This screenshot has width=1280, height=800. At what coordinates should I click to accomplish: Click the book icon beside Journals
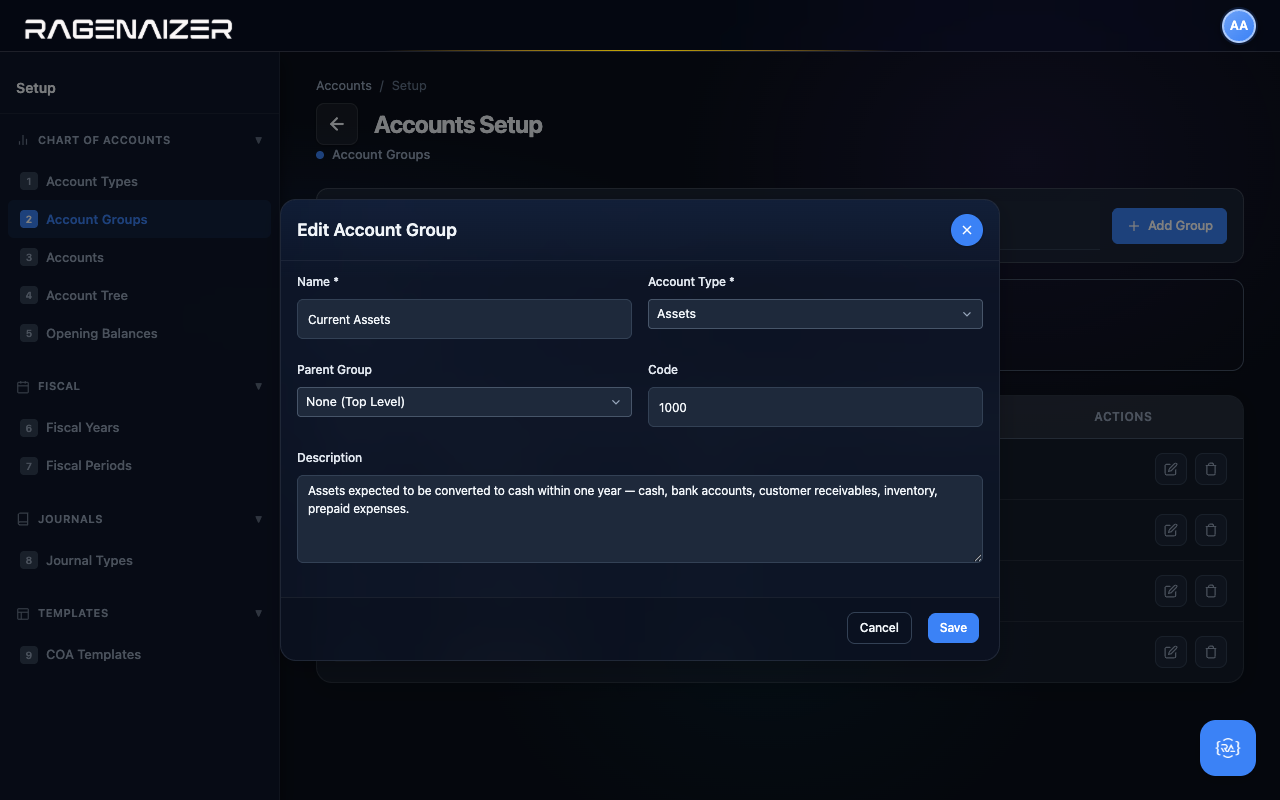[23, 519]
